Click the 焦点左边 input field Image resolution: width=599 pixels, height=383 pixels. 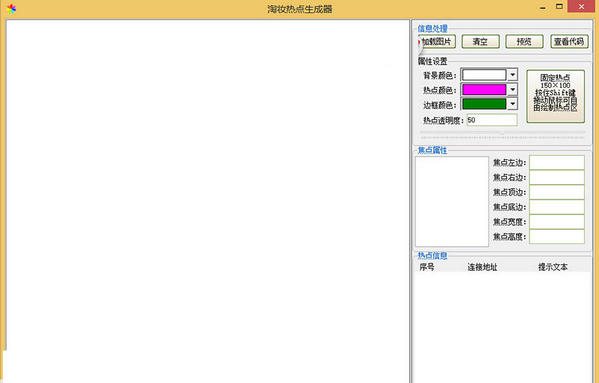pos(557,163)
